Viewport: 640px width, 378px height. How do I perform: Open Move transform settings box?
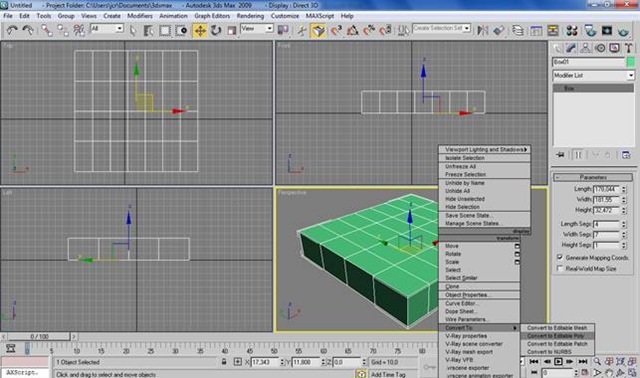517,246
